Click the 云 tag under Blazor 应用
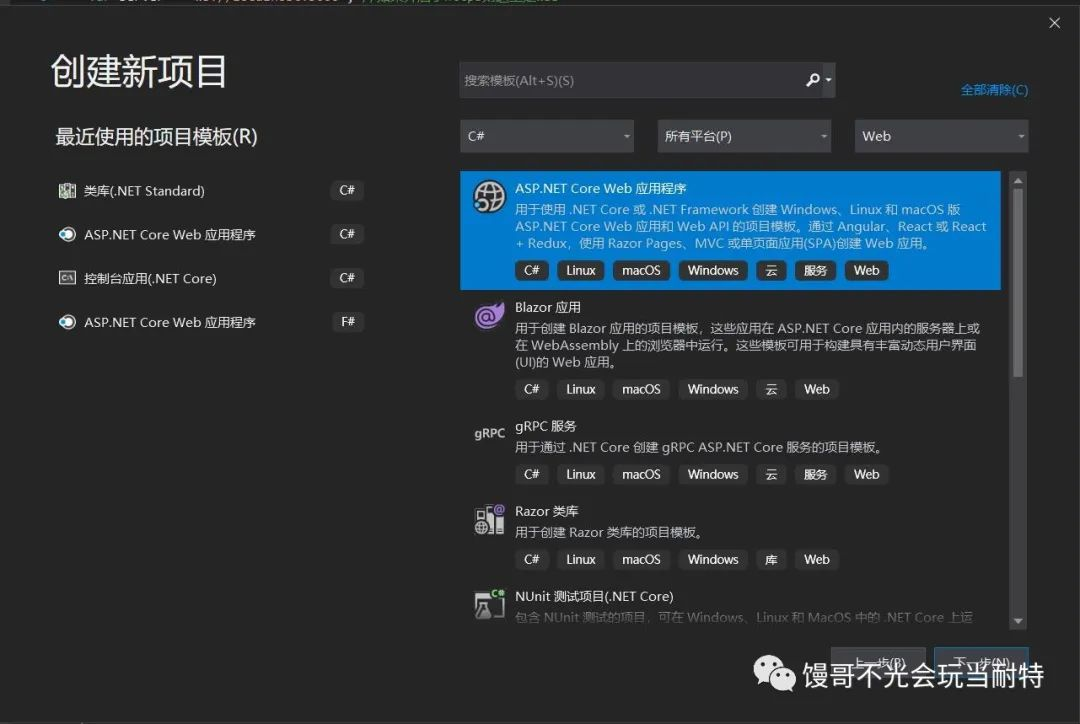 (x=771, y=389)
